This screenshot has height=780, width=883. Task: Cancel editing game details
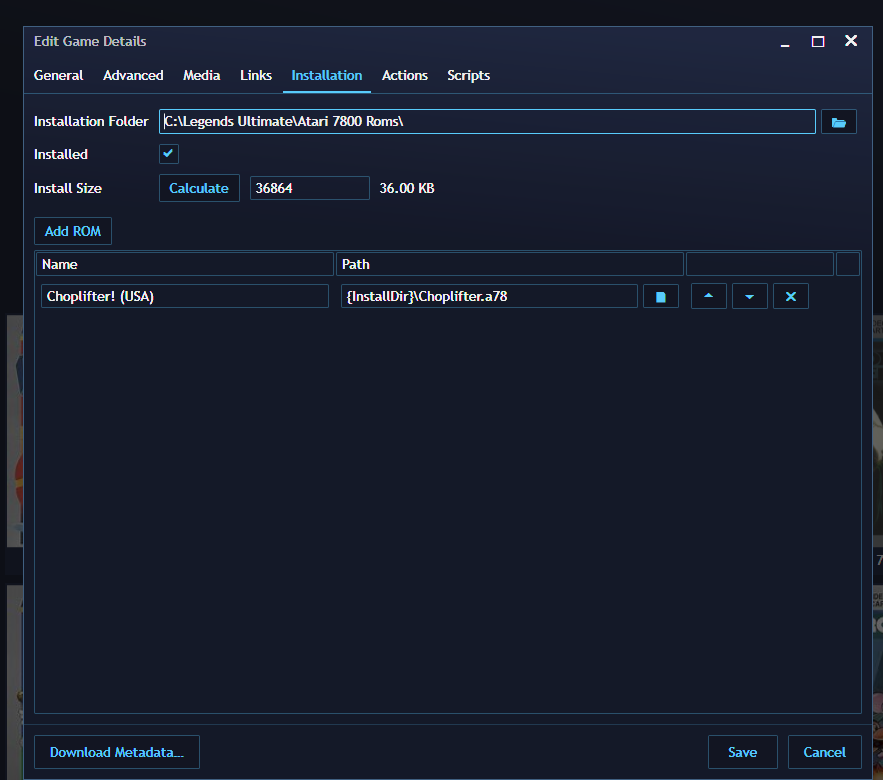pyautogui.click(x=824, y=752)
